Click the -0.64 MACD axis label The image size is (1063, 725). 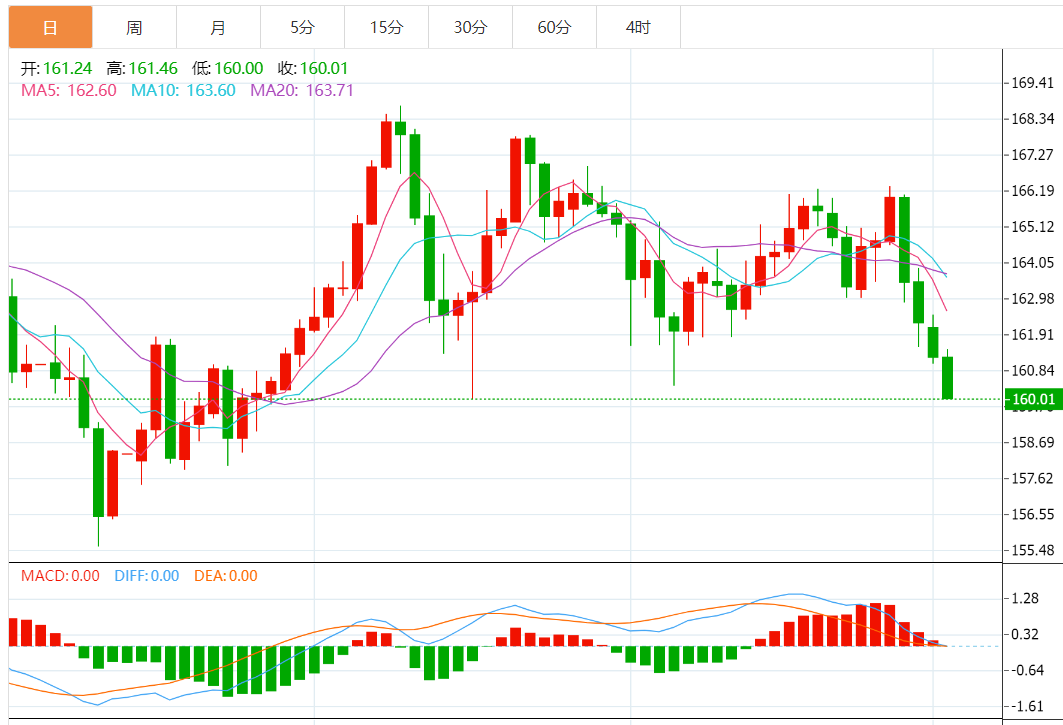1025,670
